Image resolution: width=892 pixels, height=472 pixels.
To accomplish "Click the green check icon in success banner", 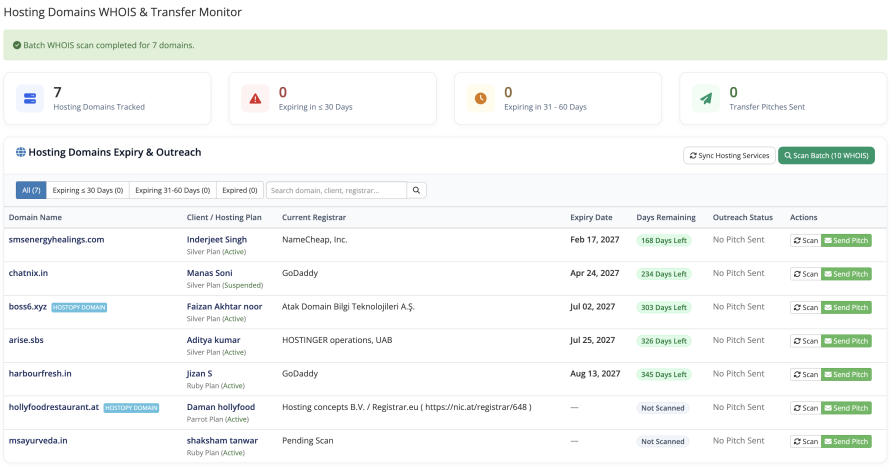I will (17, 45).
